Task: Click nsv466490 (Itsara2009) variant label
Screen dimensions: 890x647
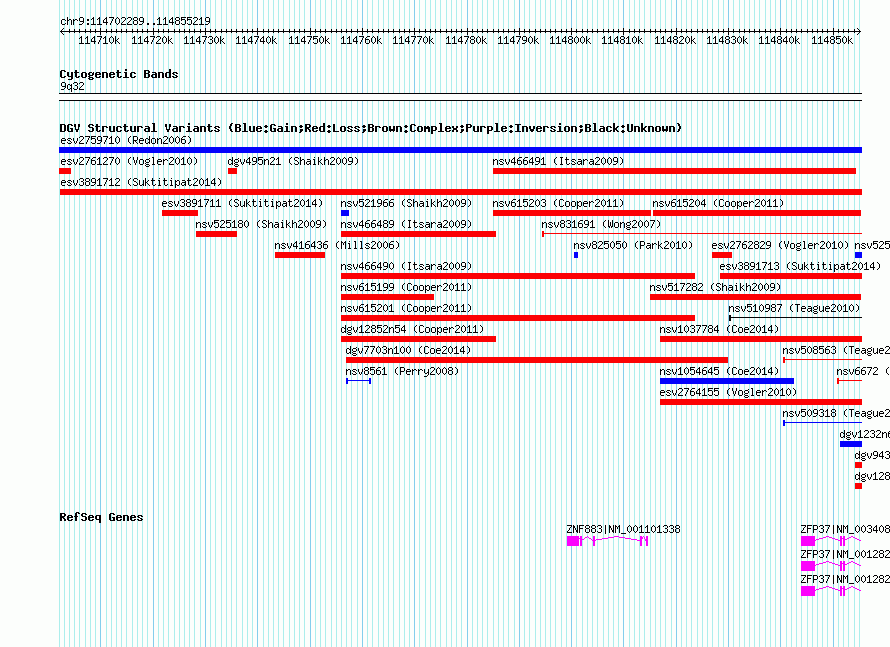Action: [406, 266]
